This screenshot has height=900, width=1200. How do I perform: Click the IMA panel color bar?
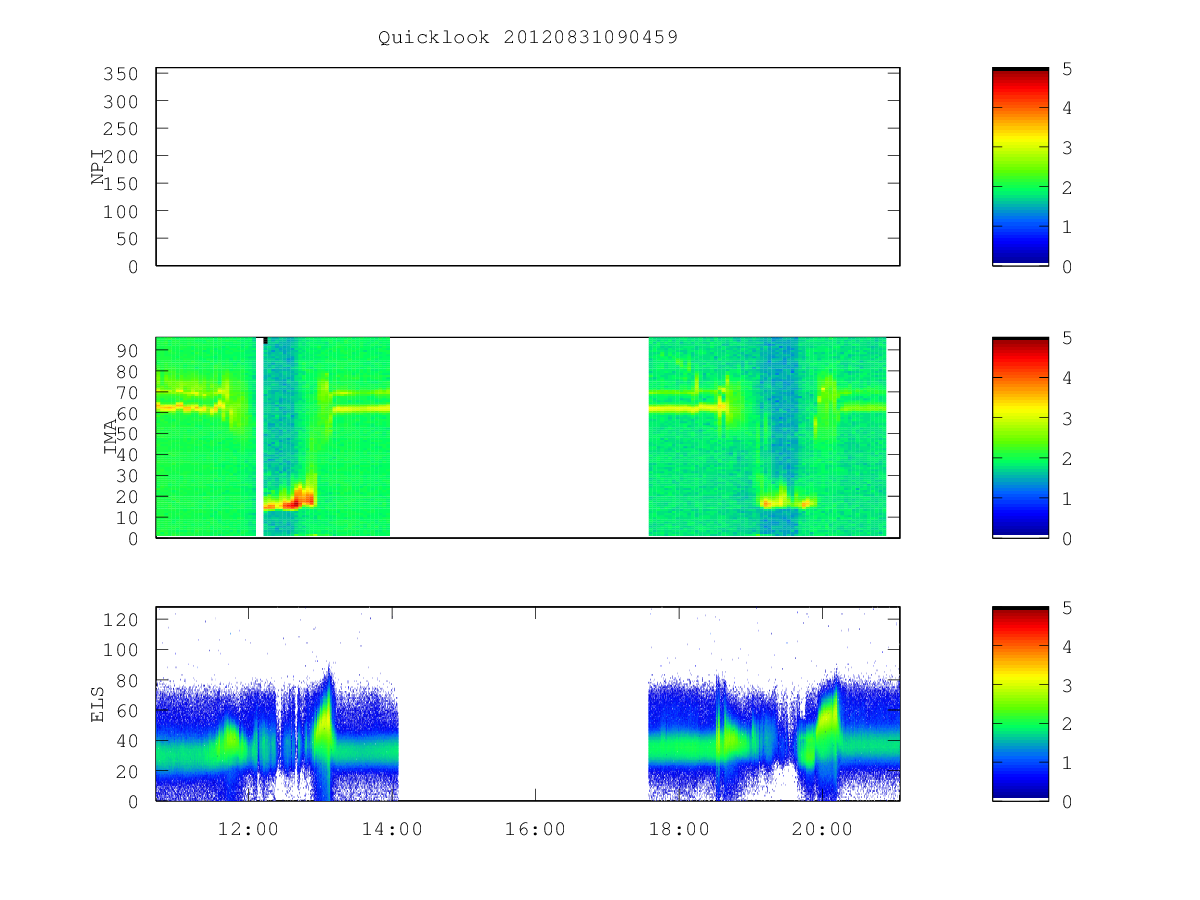tap(1020, 437)
